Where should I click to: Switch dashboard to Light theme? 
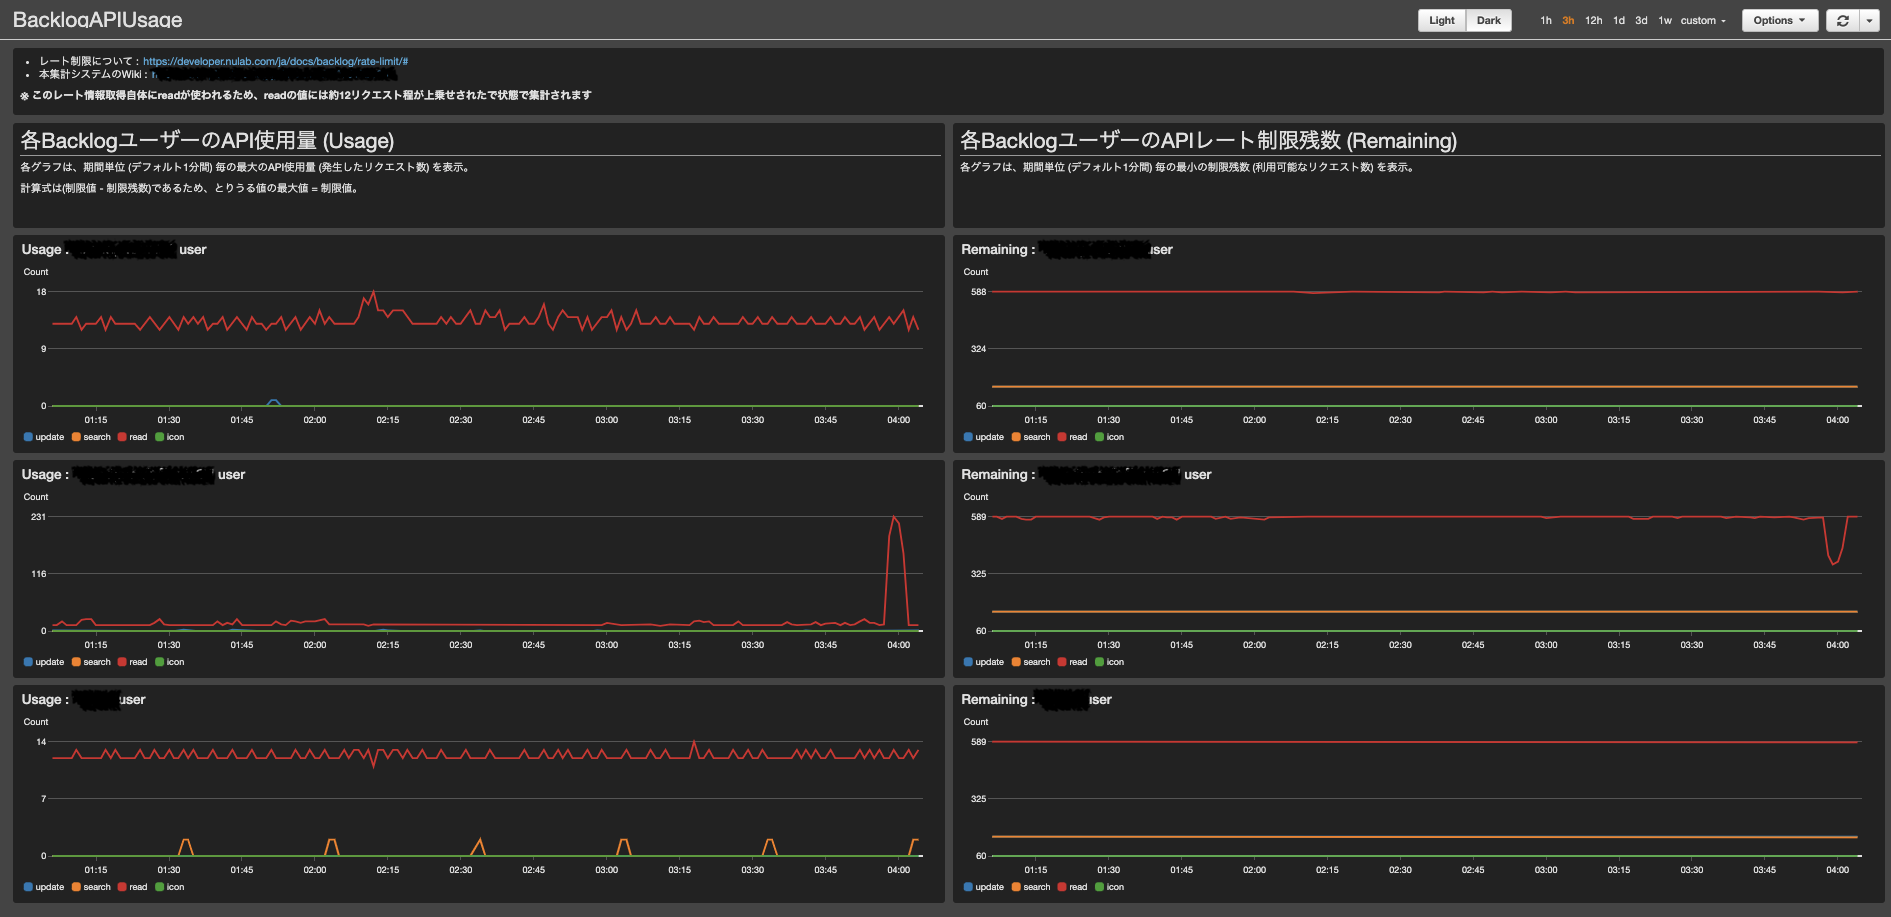coord(1442,20)
